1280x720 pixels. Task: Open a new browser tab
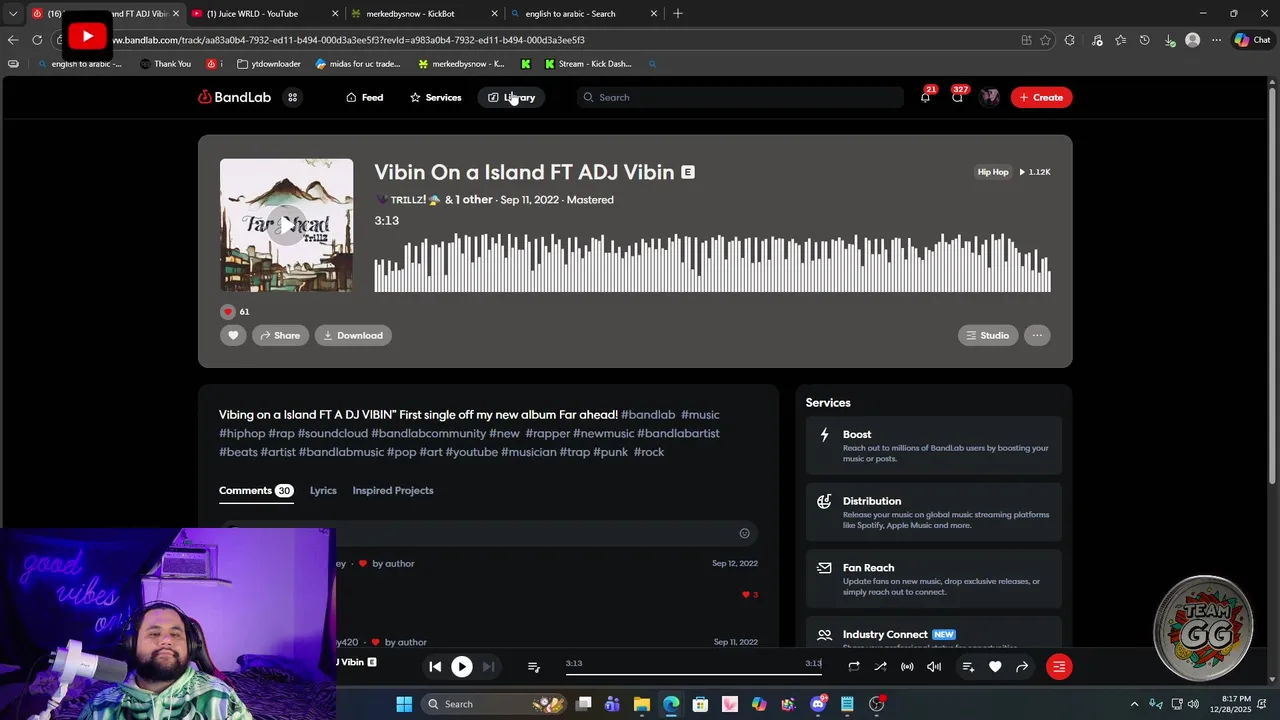[678, 14]
